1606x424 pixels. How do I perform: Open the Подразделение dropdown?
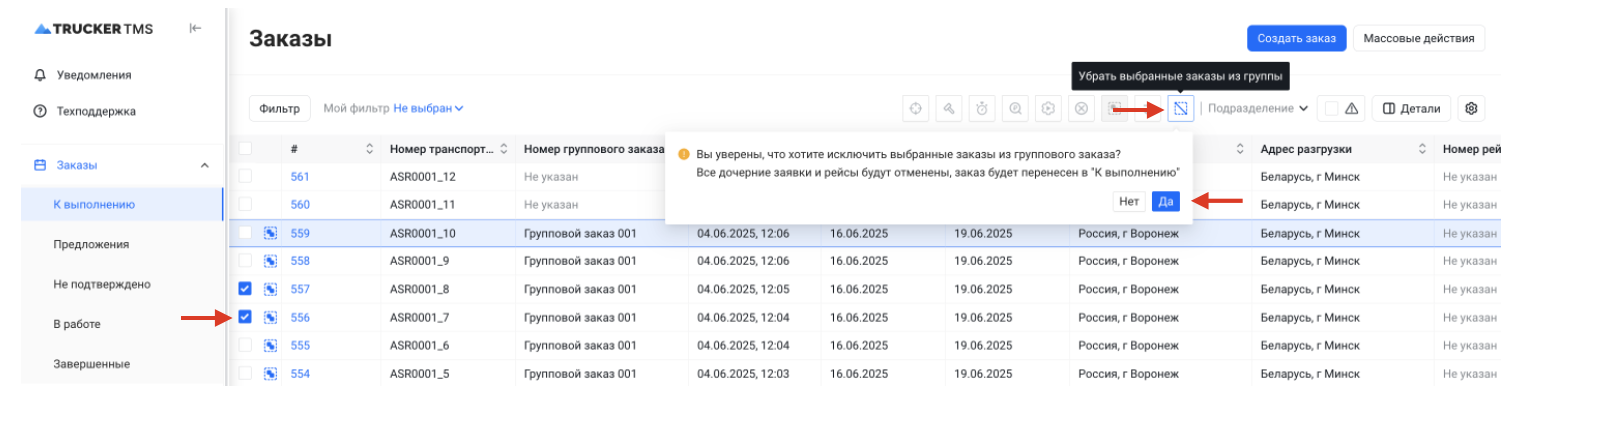coord(1258,109)
